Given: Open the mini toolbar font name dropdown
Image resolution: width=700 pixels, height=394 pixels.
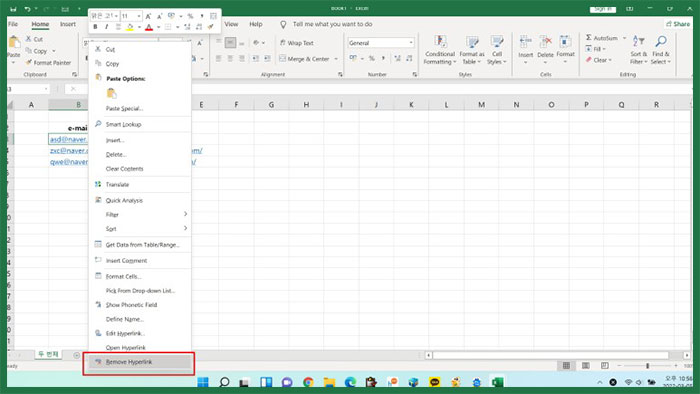Looking at the screenshot, I should [x=116, y=16].
